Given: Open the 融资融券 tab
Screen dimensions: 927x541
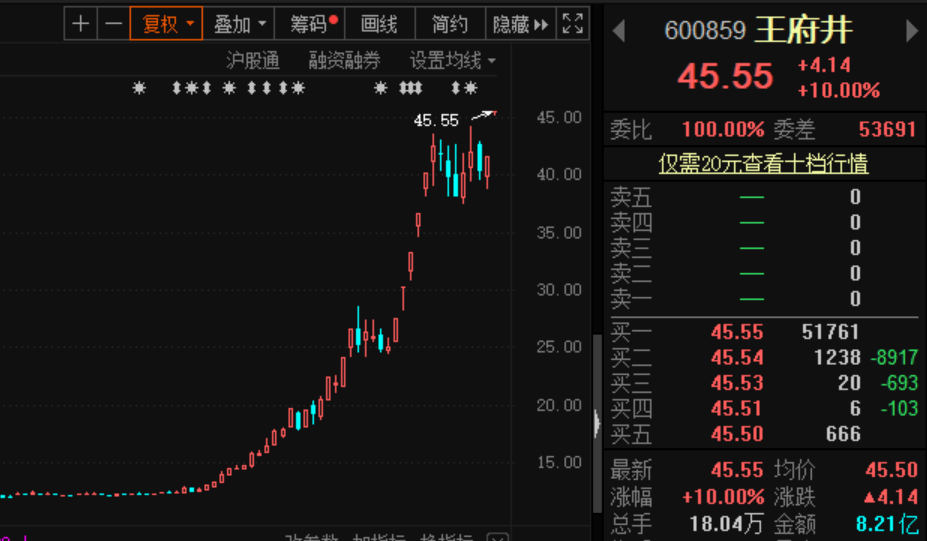Looking at the screenshot, I should click(x=344, y=60).
